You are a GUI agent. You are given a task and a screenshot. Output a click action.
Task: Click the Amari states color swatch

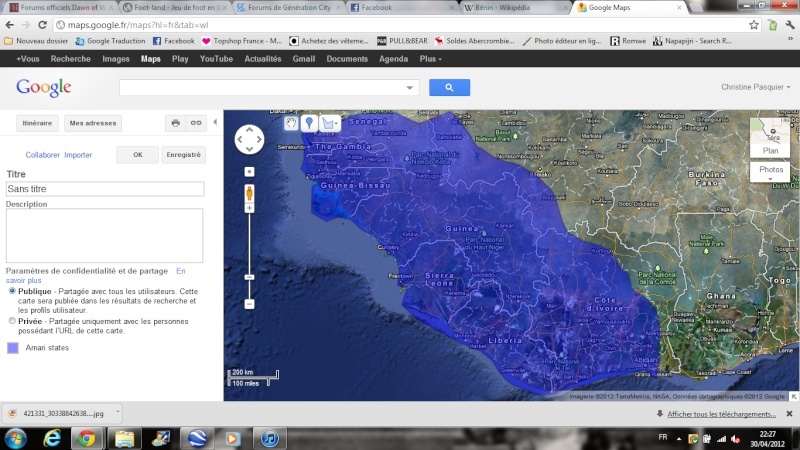click(x=13, y=347)
